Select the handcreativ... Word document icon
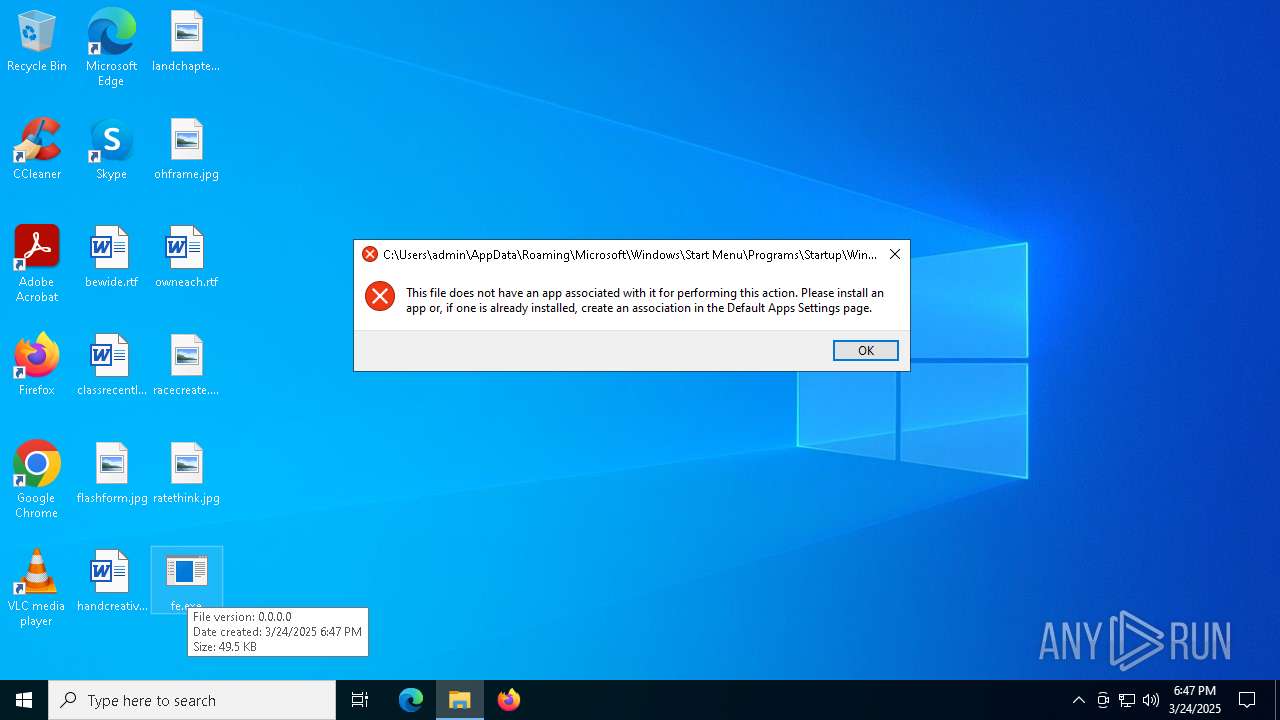 pyautogui.click(x=111, y=582)
